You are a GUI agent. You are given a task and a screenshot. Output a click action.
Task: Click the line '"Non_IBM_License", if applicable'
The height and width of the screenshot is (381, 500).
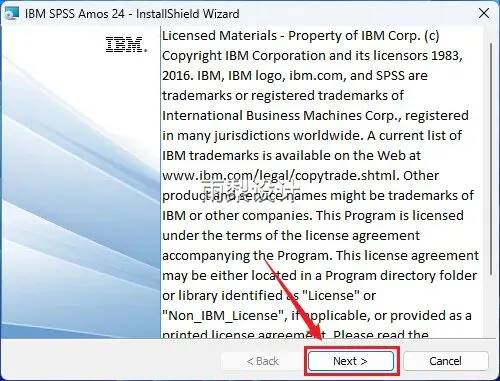point(317,316)
